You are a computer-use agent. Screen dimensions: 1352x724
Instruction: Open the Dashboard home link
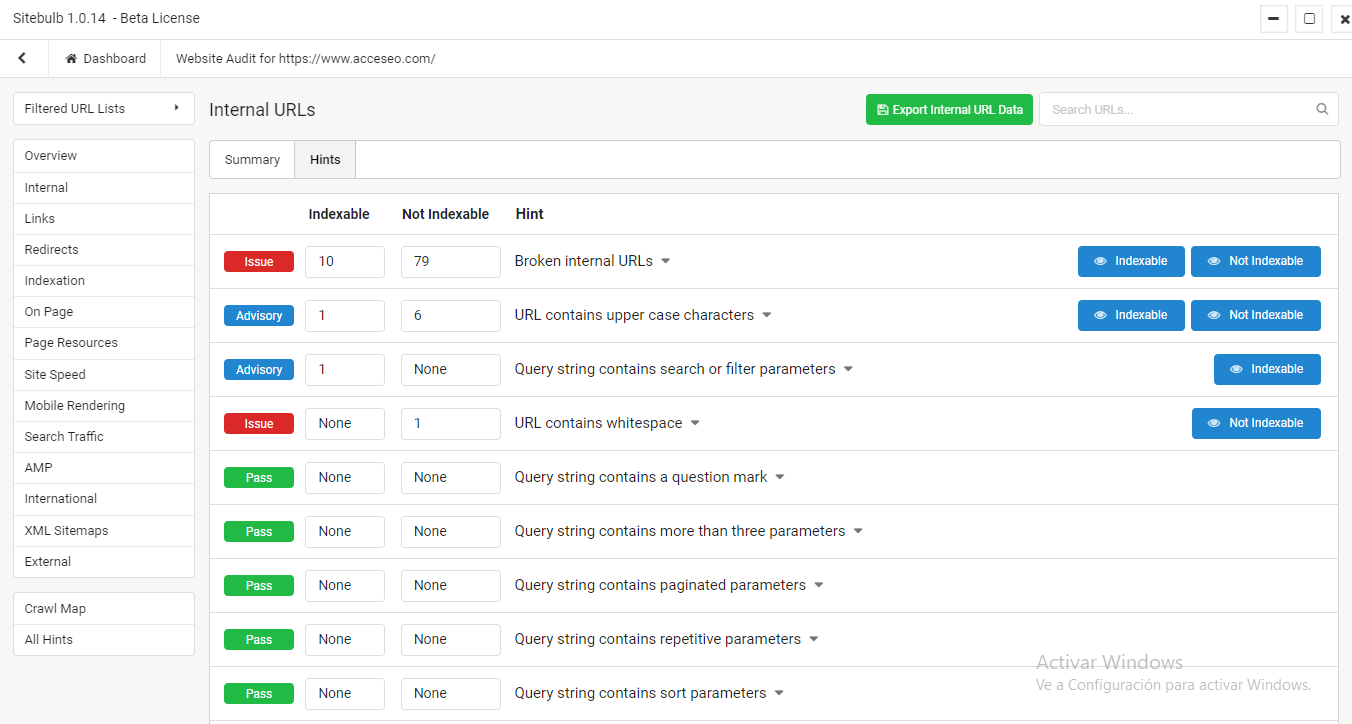click(105, 59)
